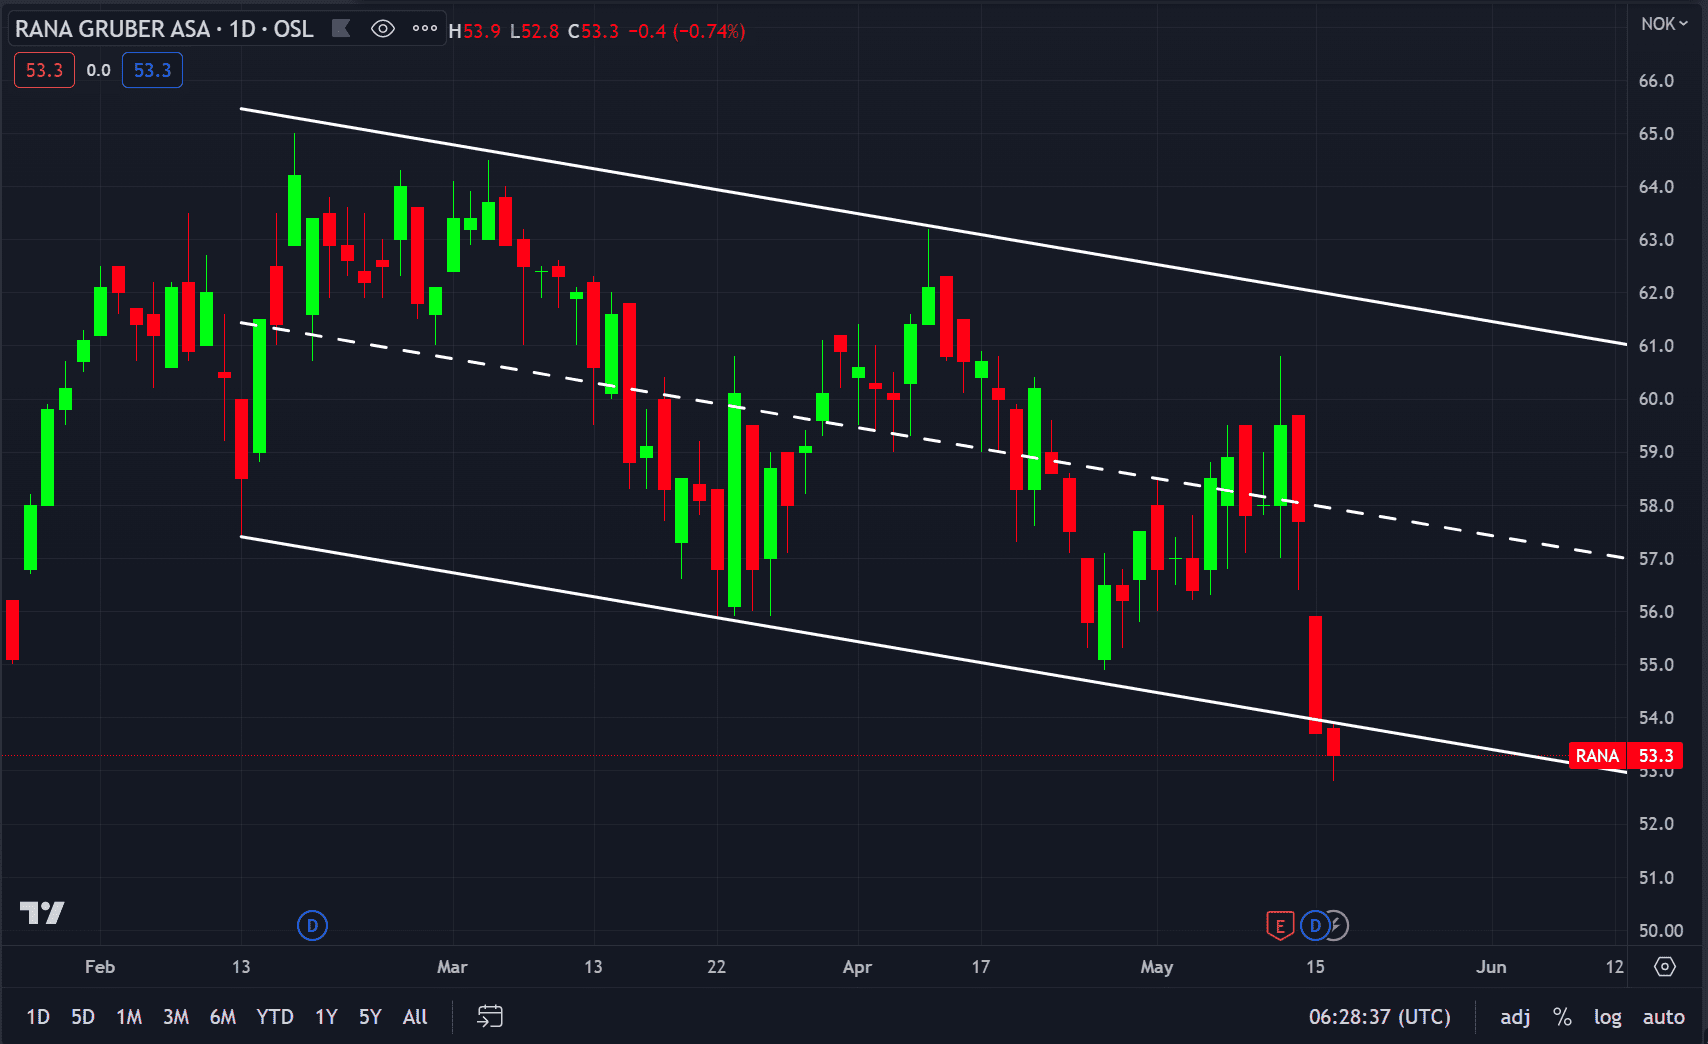1708x1044 pixels.
Task: Open chart settings hexagon gear icon
Action: click(1665, 967)
